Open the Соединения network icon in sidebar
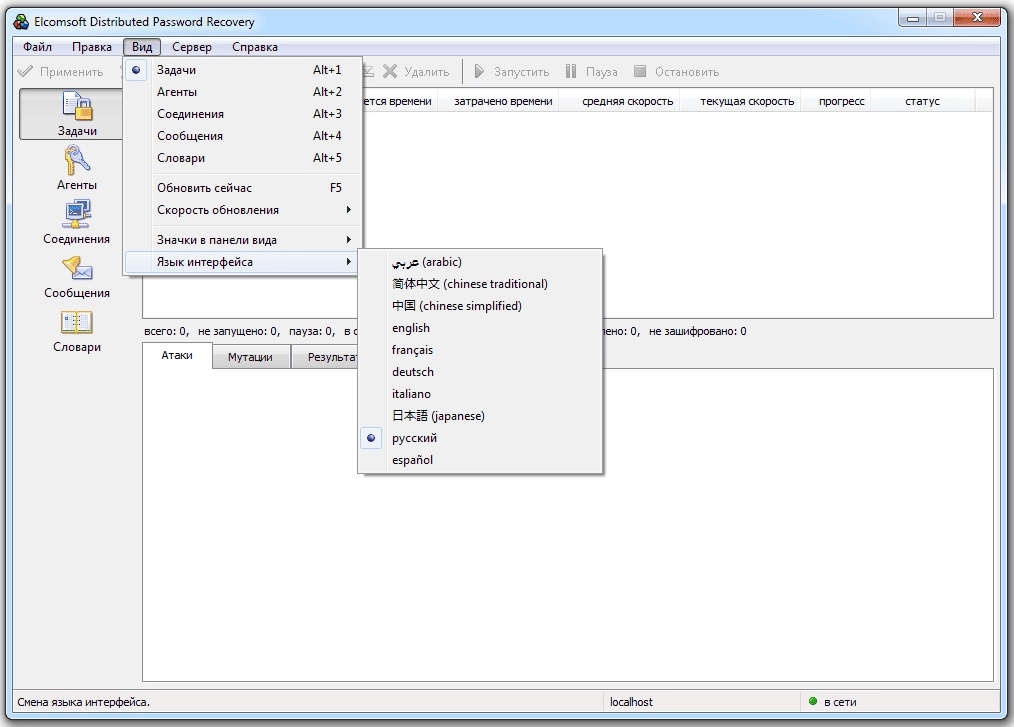The image size is (1014, 727). click(x=77, y=214)
